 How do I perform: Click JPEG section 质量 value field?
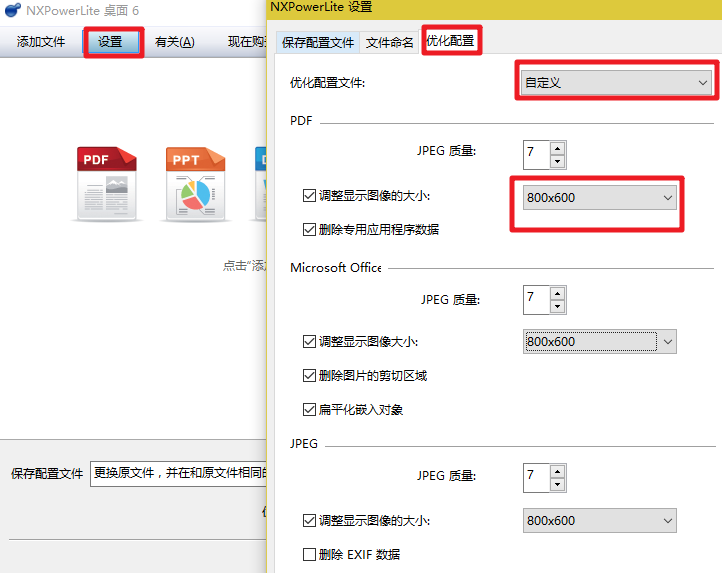point(536,478)
